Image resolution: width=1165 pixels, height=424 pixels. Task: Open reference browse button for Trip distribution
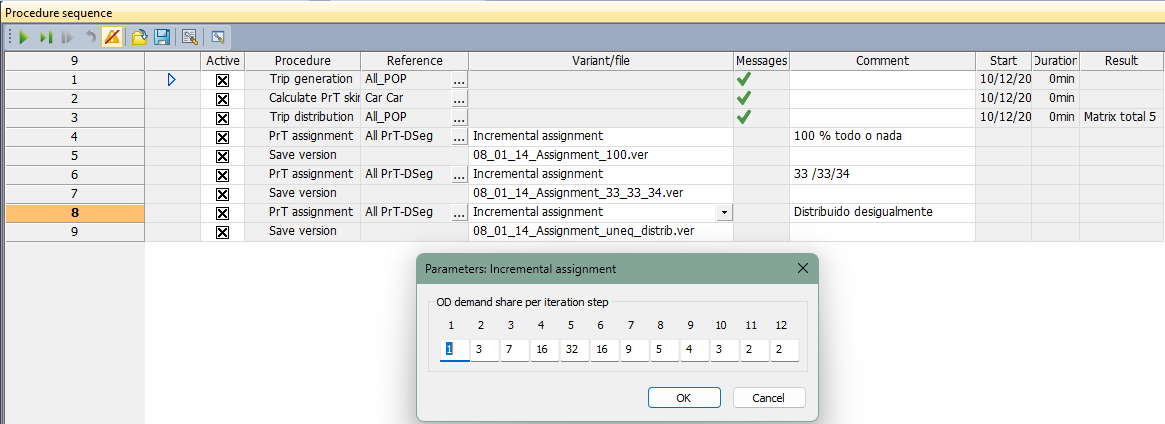click(459, 117)
